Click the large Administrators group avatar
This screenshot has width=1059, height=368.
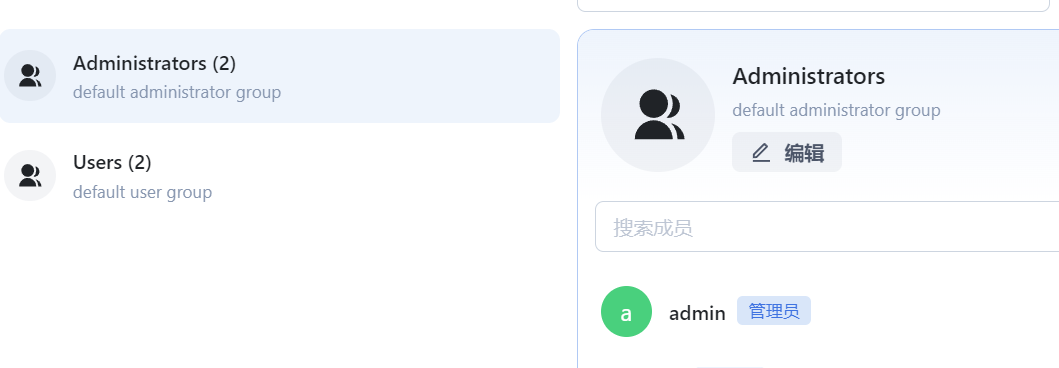point(658,115)
